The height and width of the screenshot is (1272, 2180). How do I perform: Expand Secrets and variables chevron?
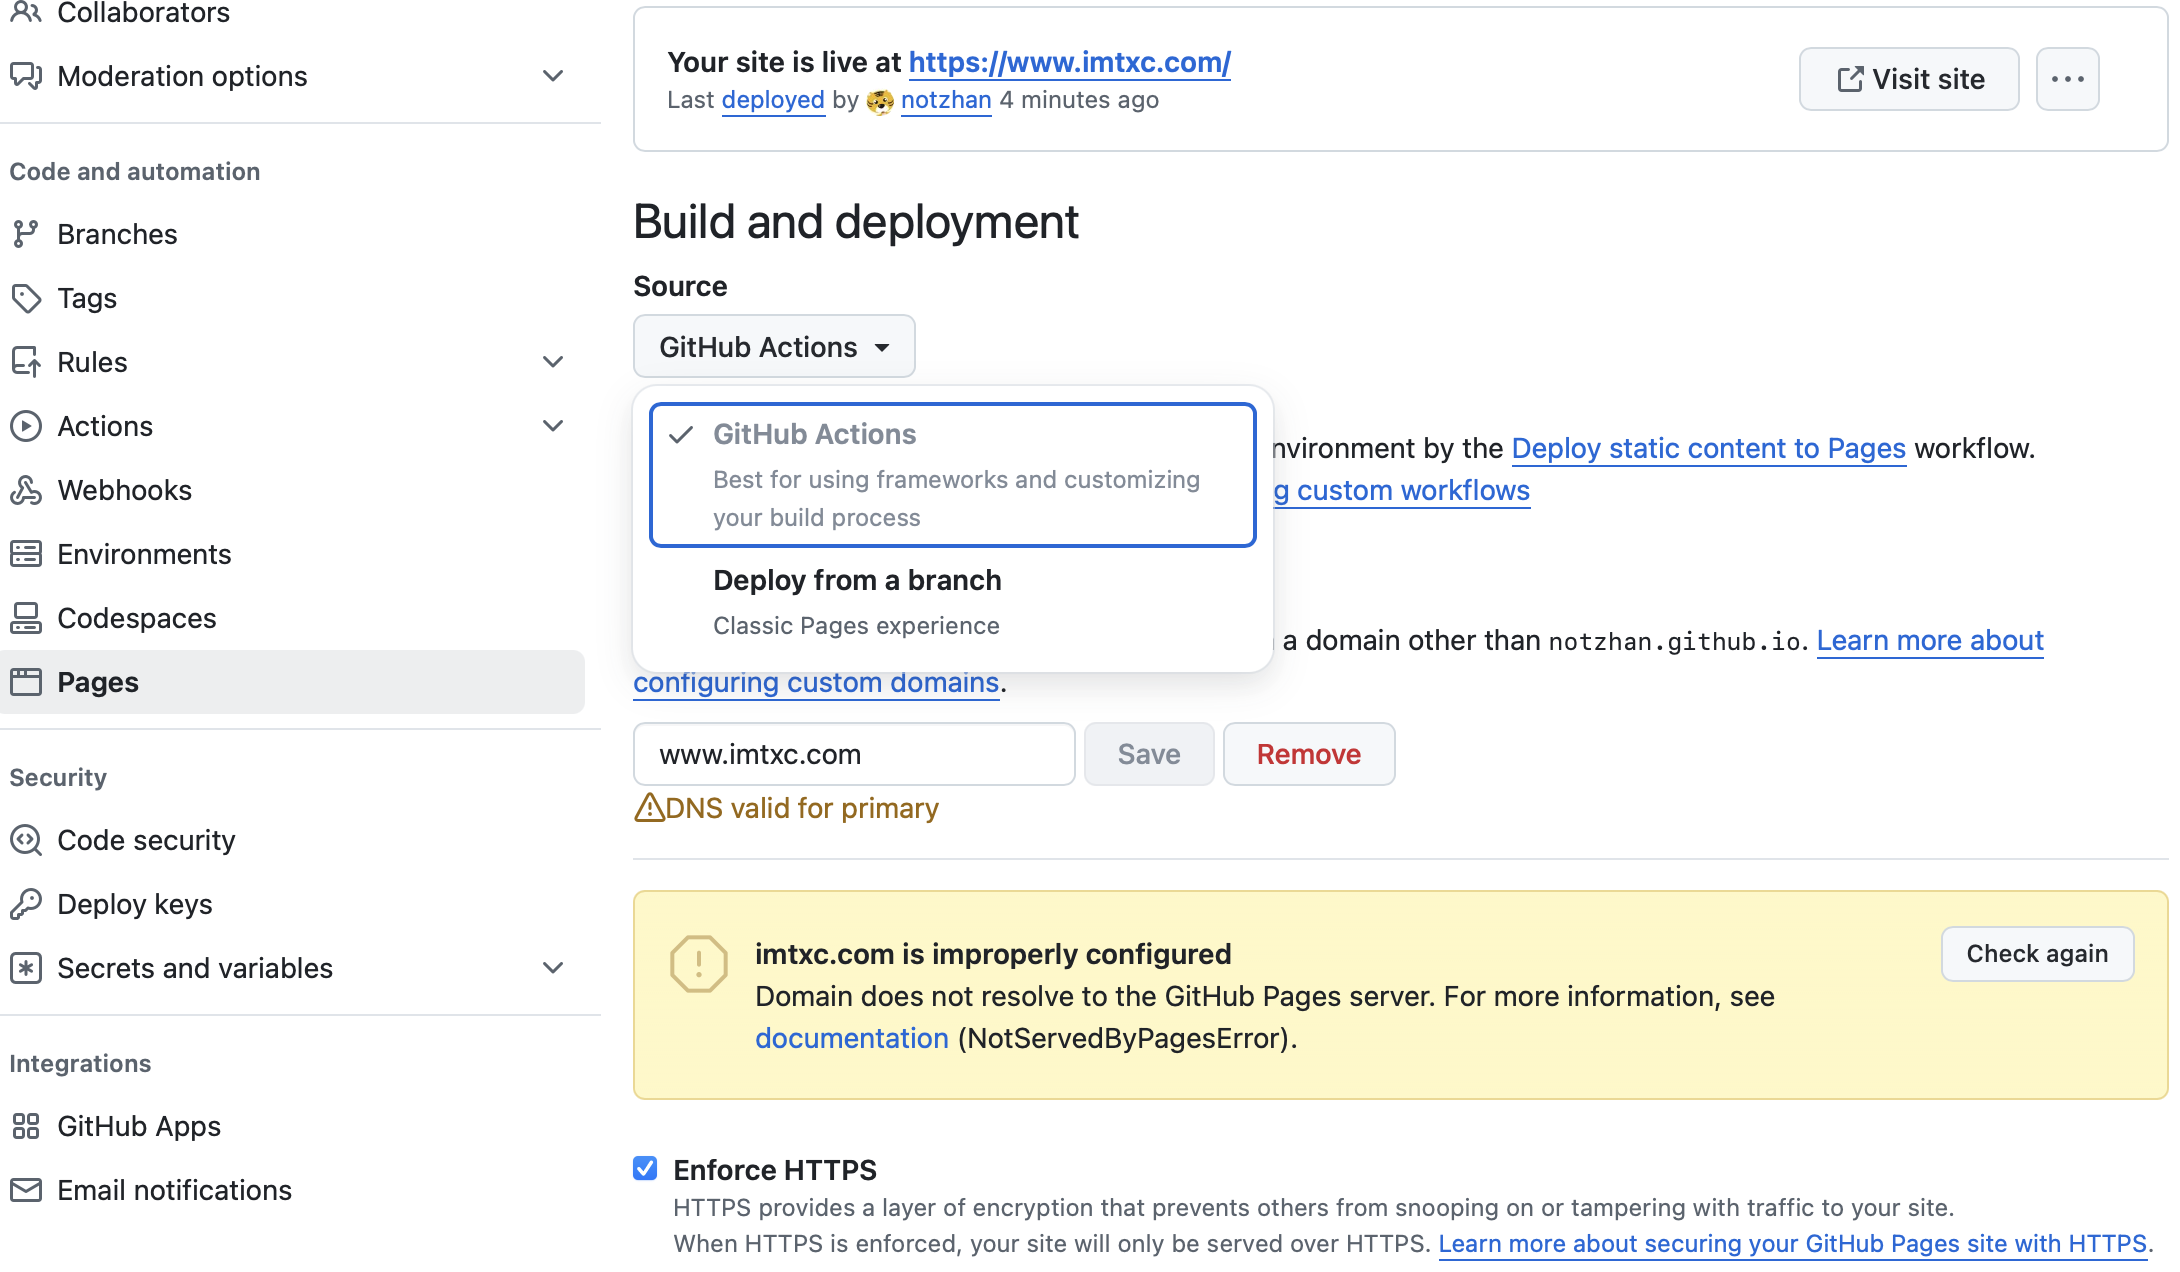pos(552,968)
